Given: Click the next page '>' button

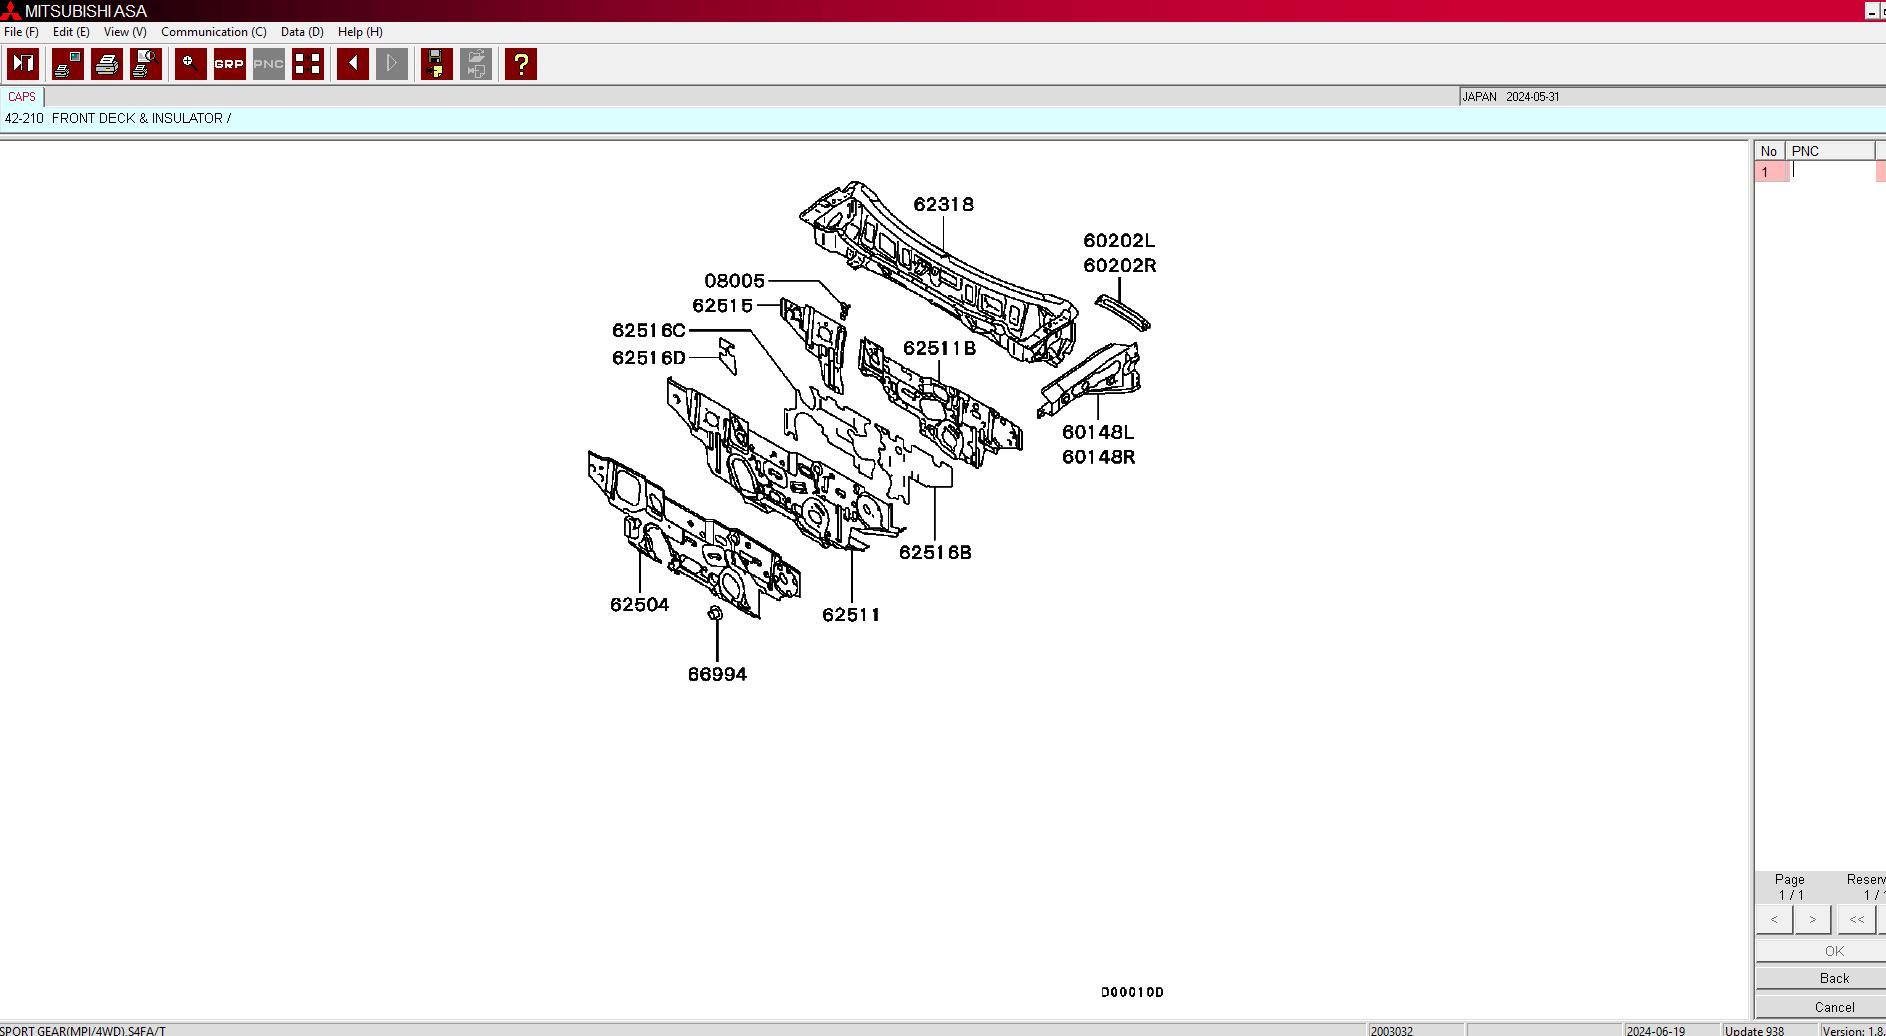Looking at the screenshot, I should pos(1812,919).
